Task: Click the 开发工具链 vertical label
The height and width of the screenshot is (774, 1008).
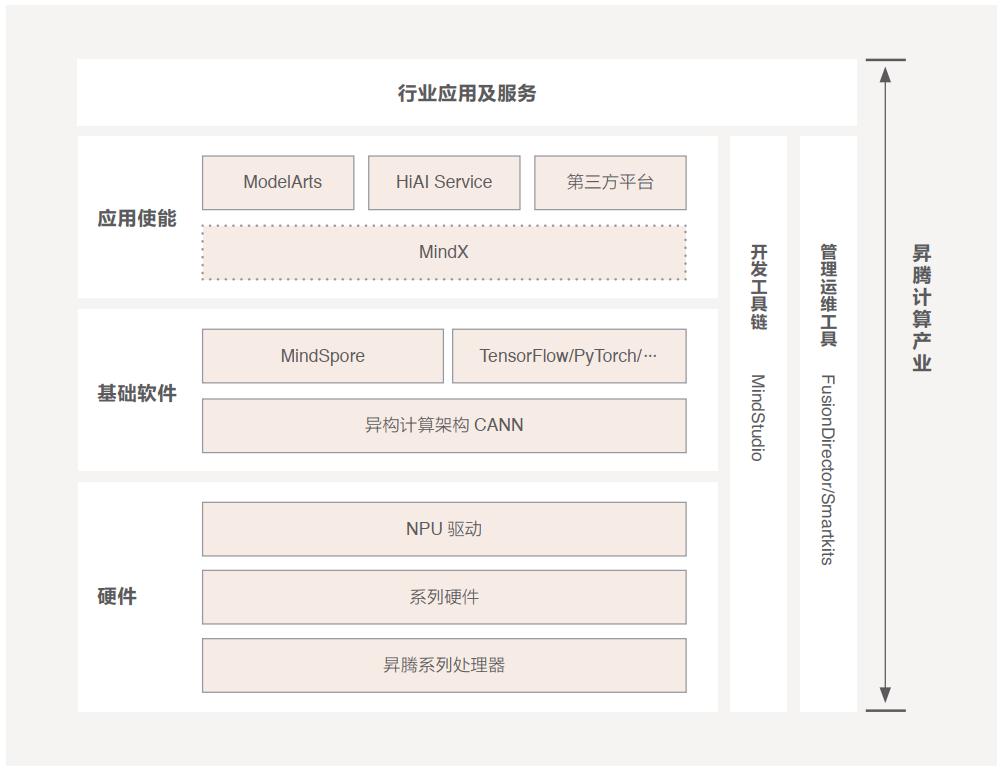Action: pyautogui.click(x=759, y=287)
